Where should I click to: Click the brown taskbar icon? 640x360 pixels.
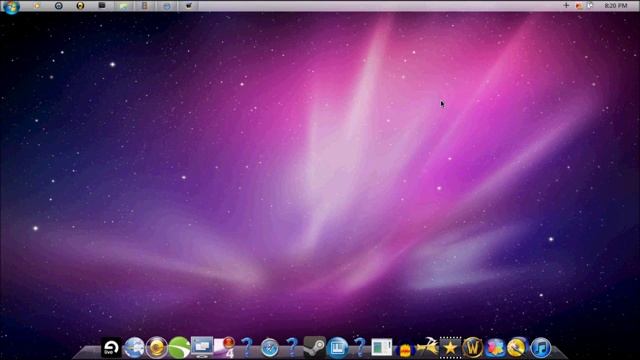pos(144,6)
